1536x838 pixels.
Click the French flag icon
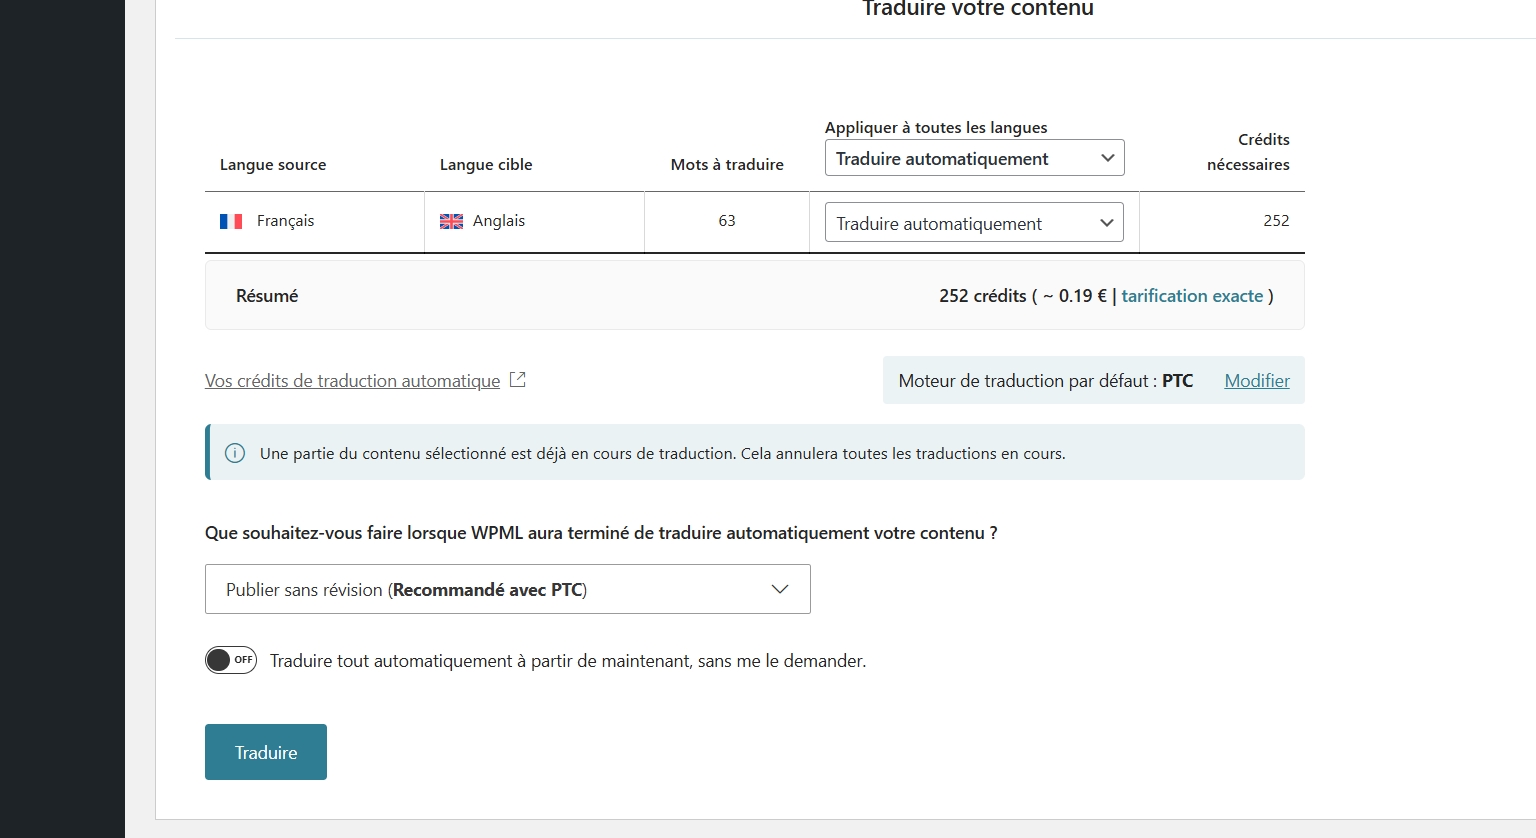(231, 221)
